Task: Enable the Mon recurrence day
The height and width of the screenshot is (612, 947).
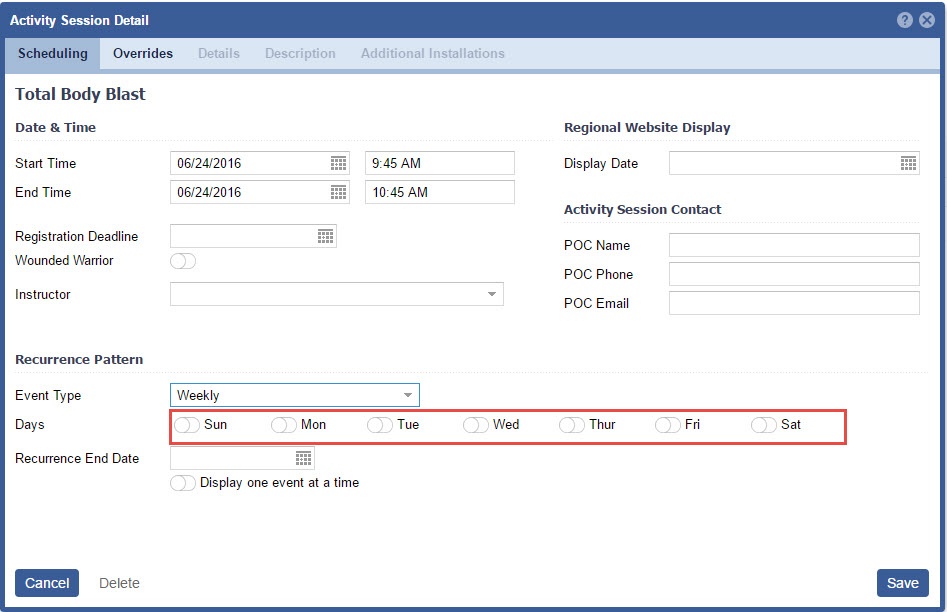Action: click(284, 425)
